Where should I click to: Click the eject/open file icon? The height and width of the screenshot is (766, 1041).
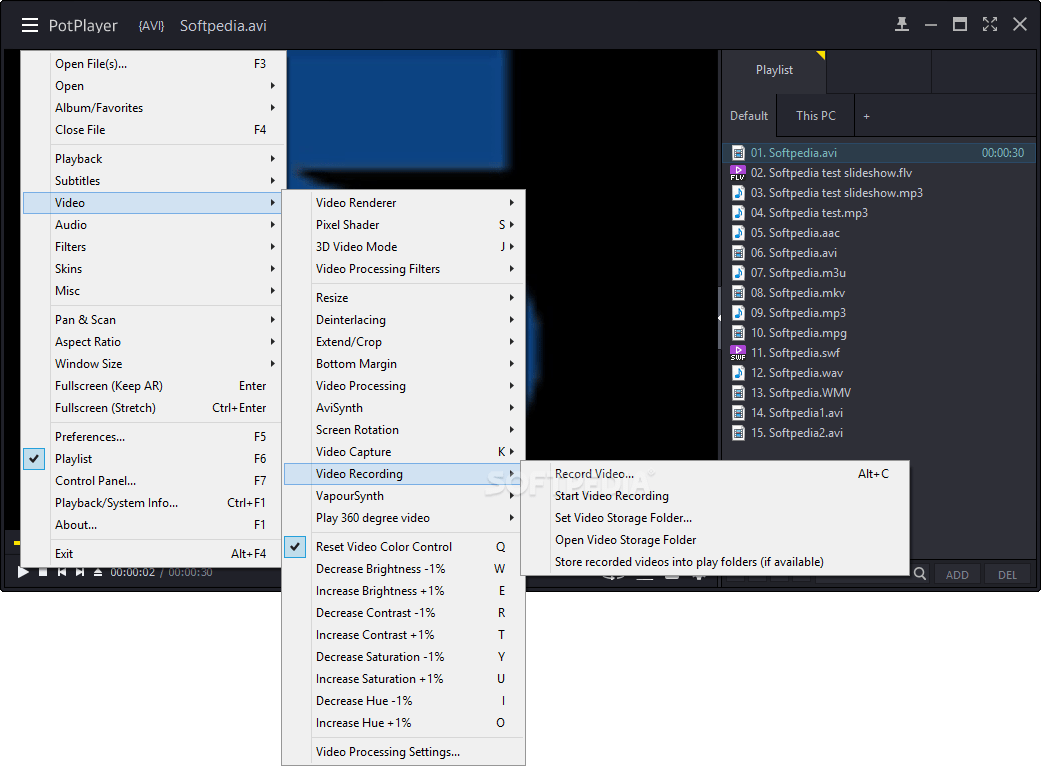coord(98,572)
